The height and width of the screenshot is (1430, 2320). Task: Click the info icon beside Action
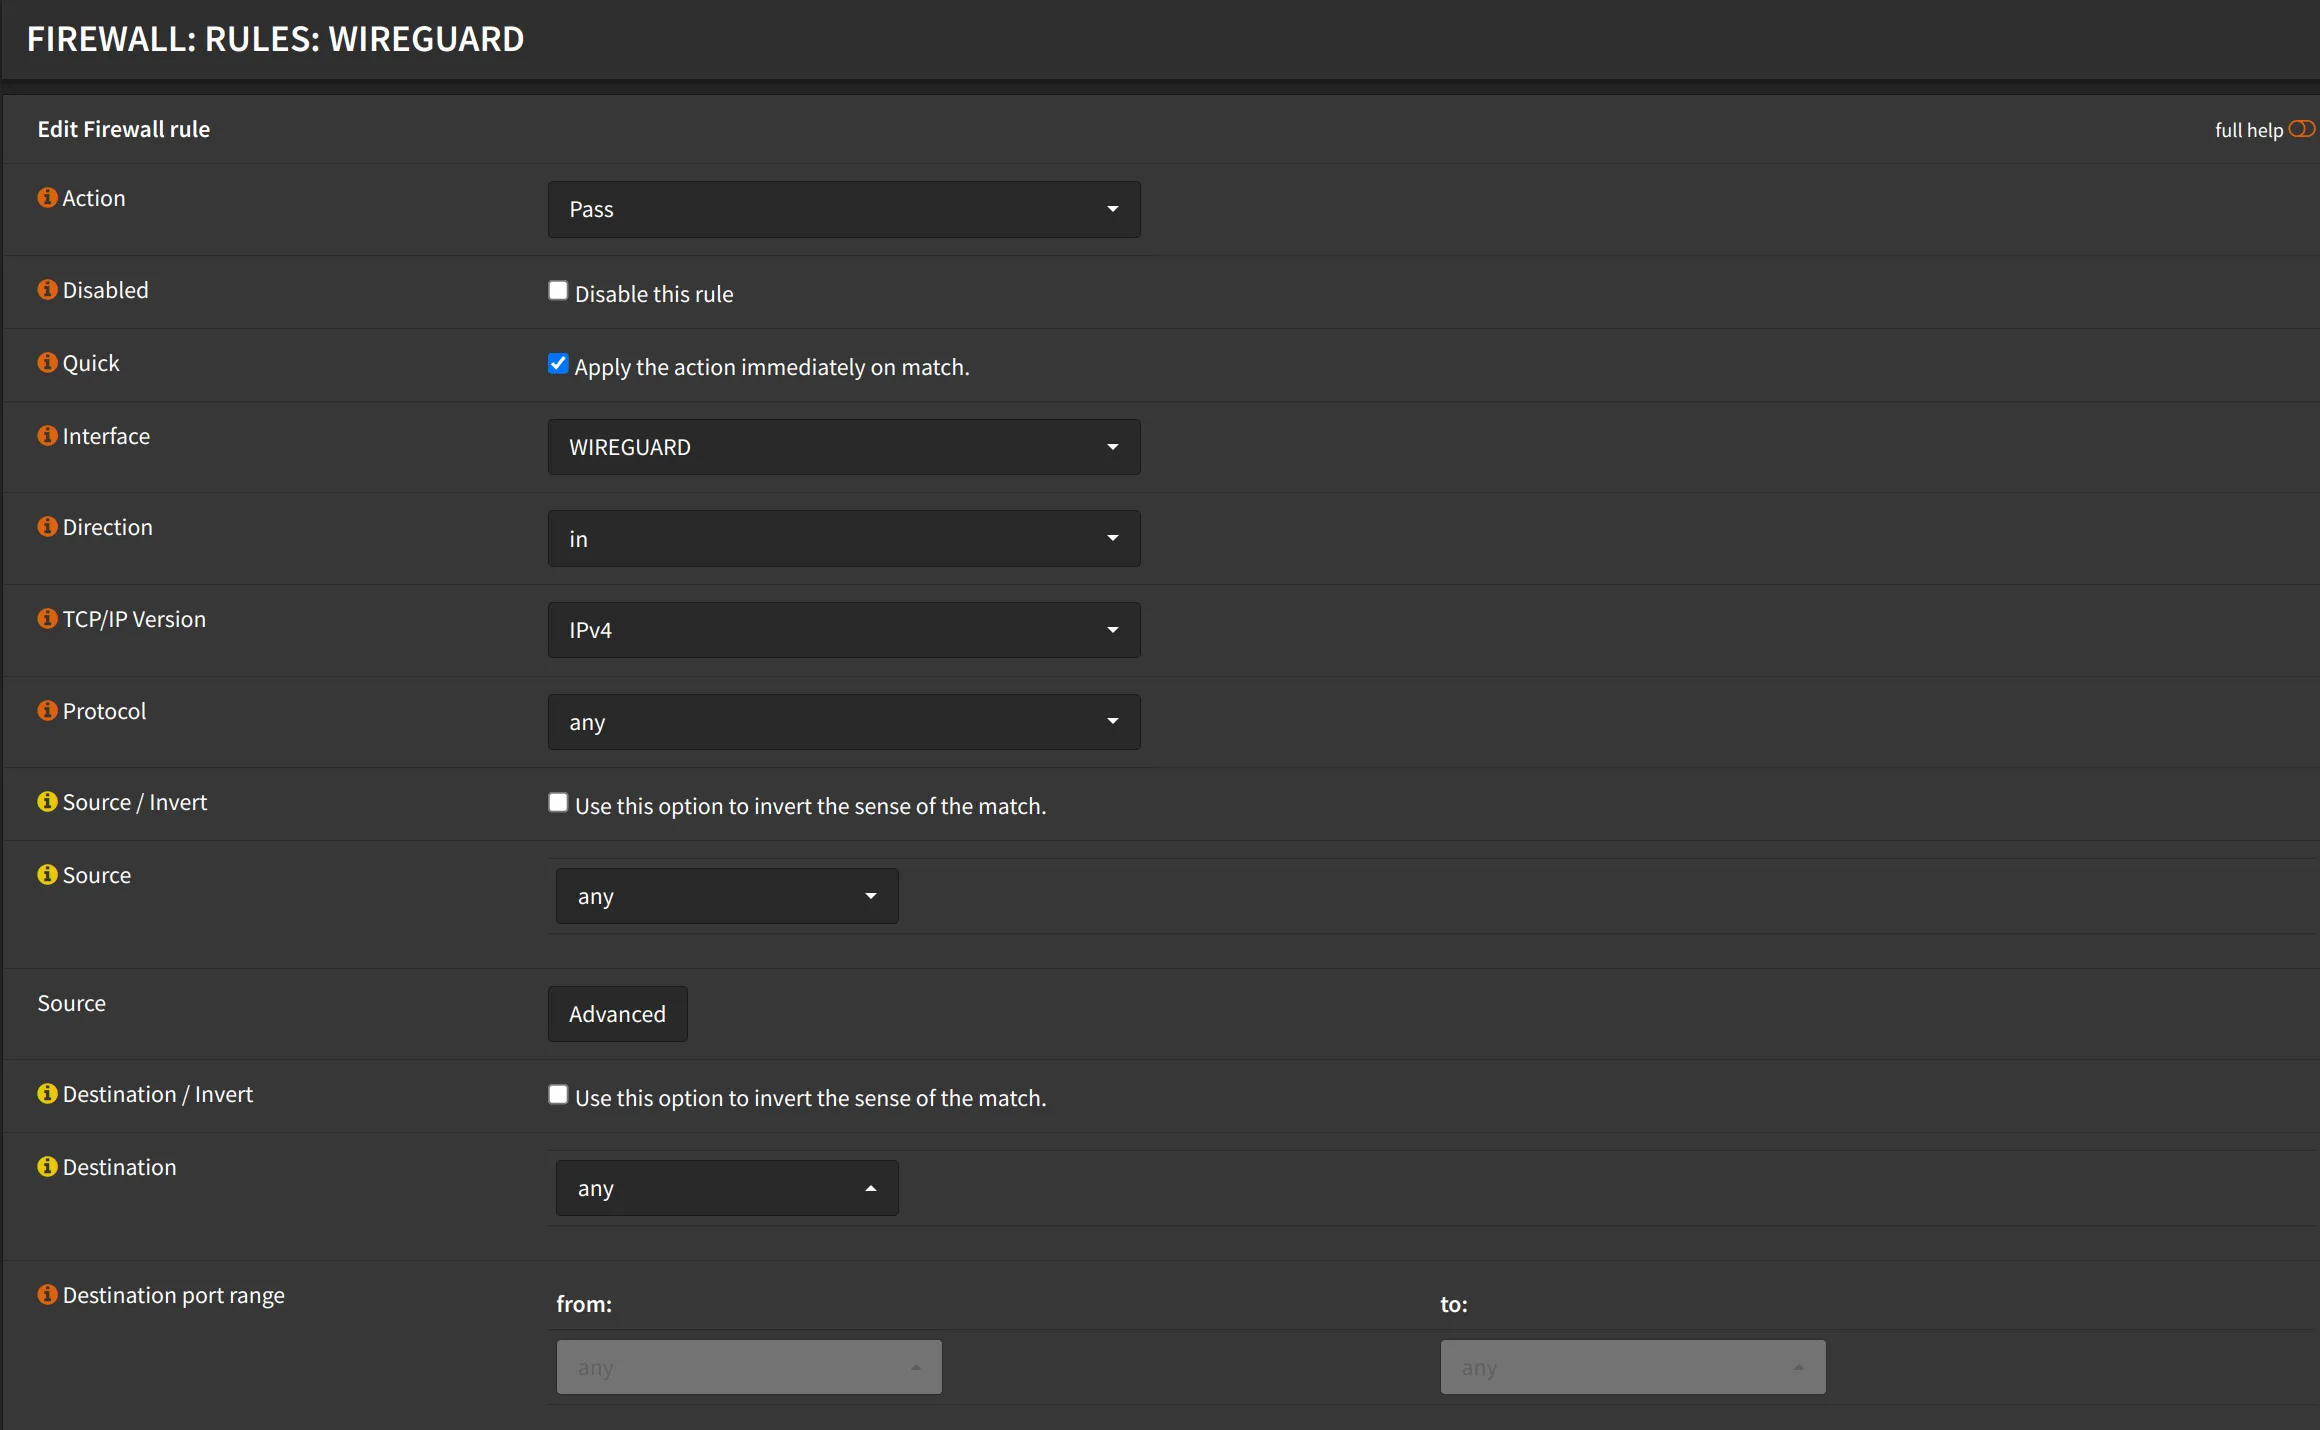[x=47, y=198]
